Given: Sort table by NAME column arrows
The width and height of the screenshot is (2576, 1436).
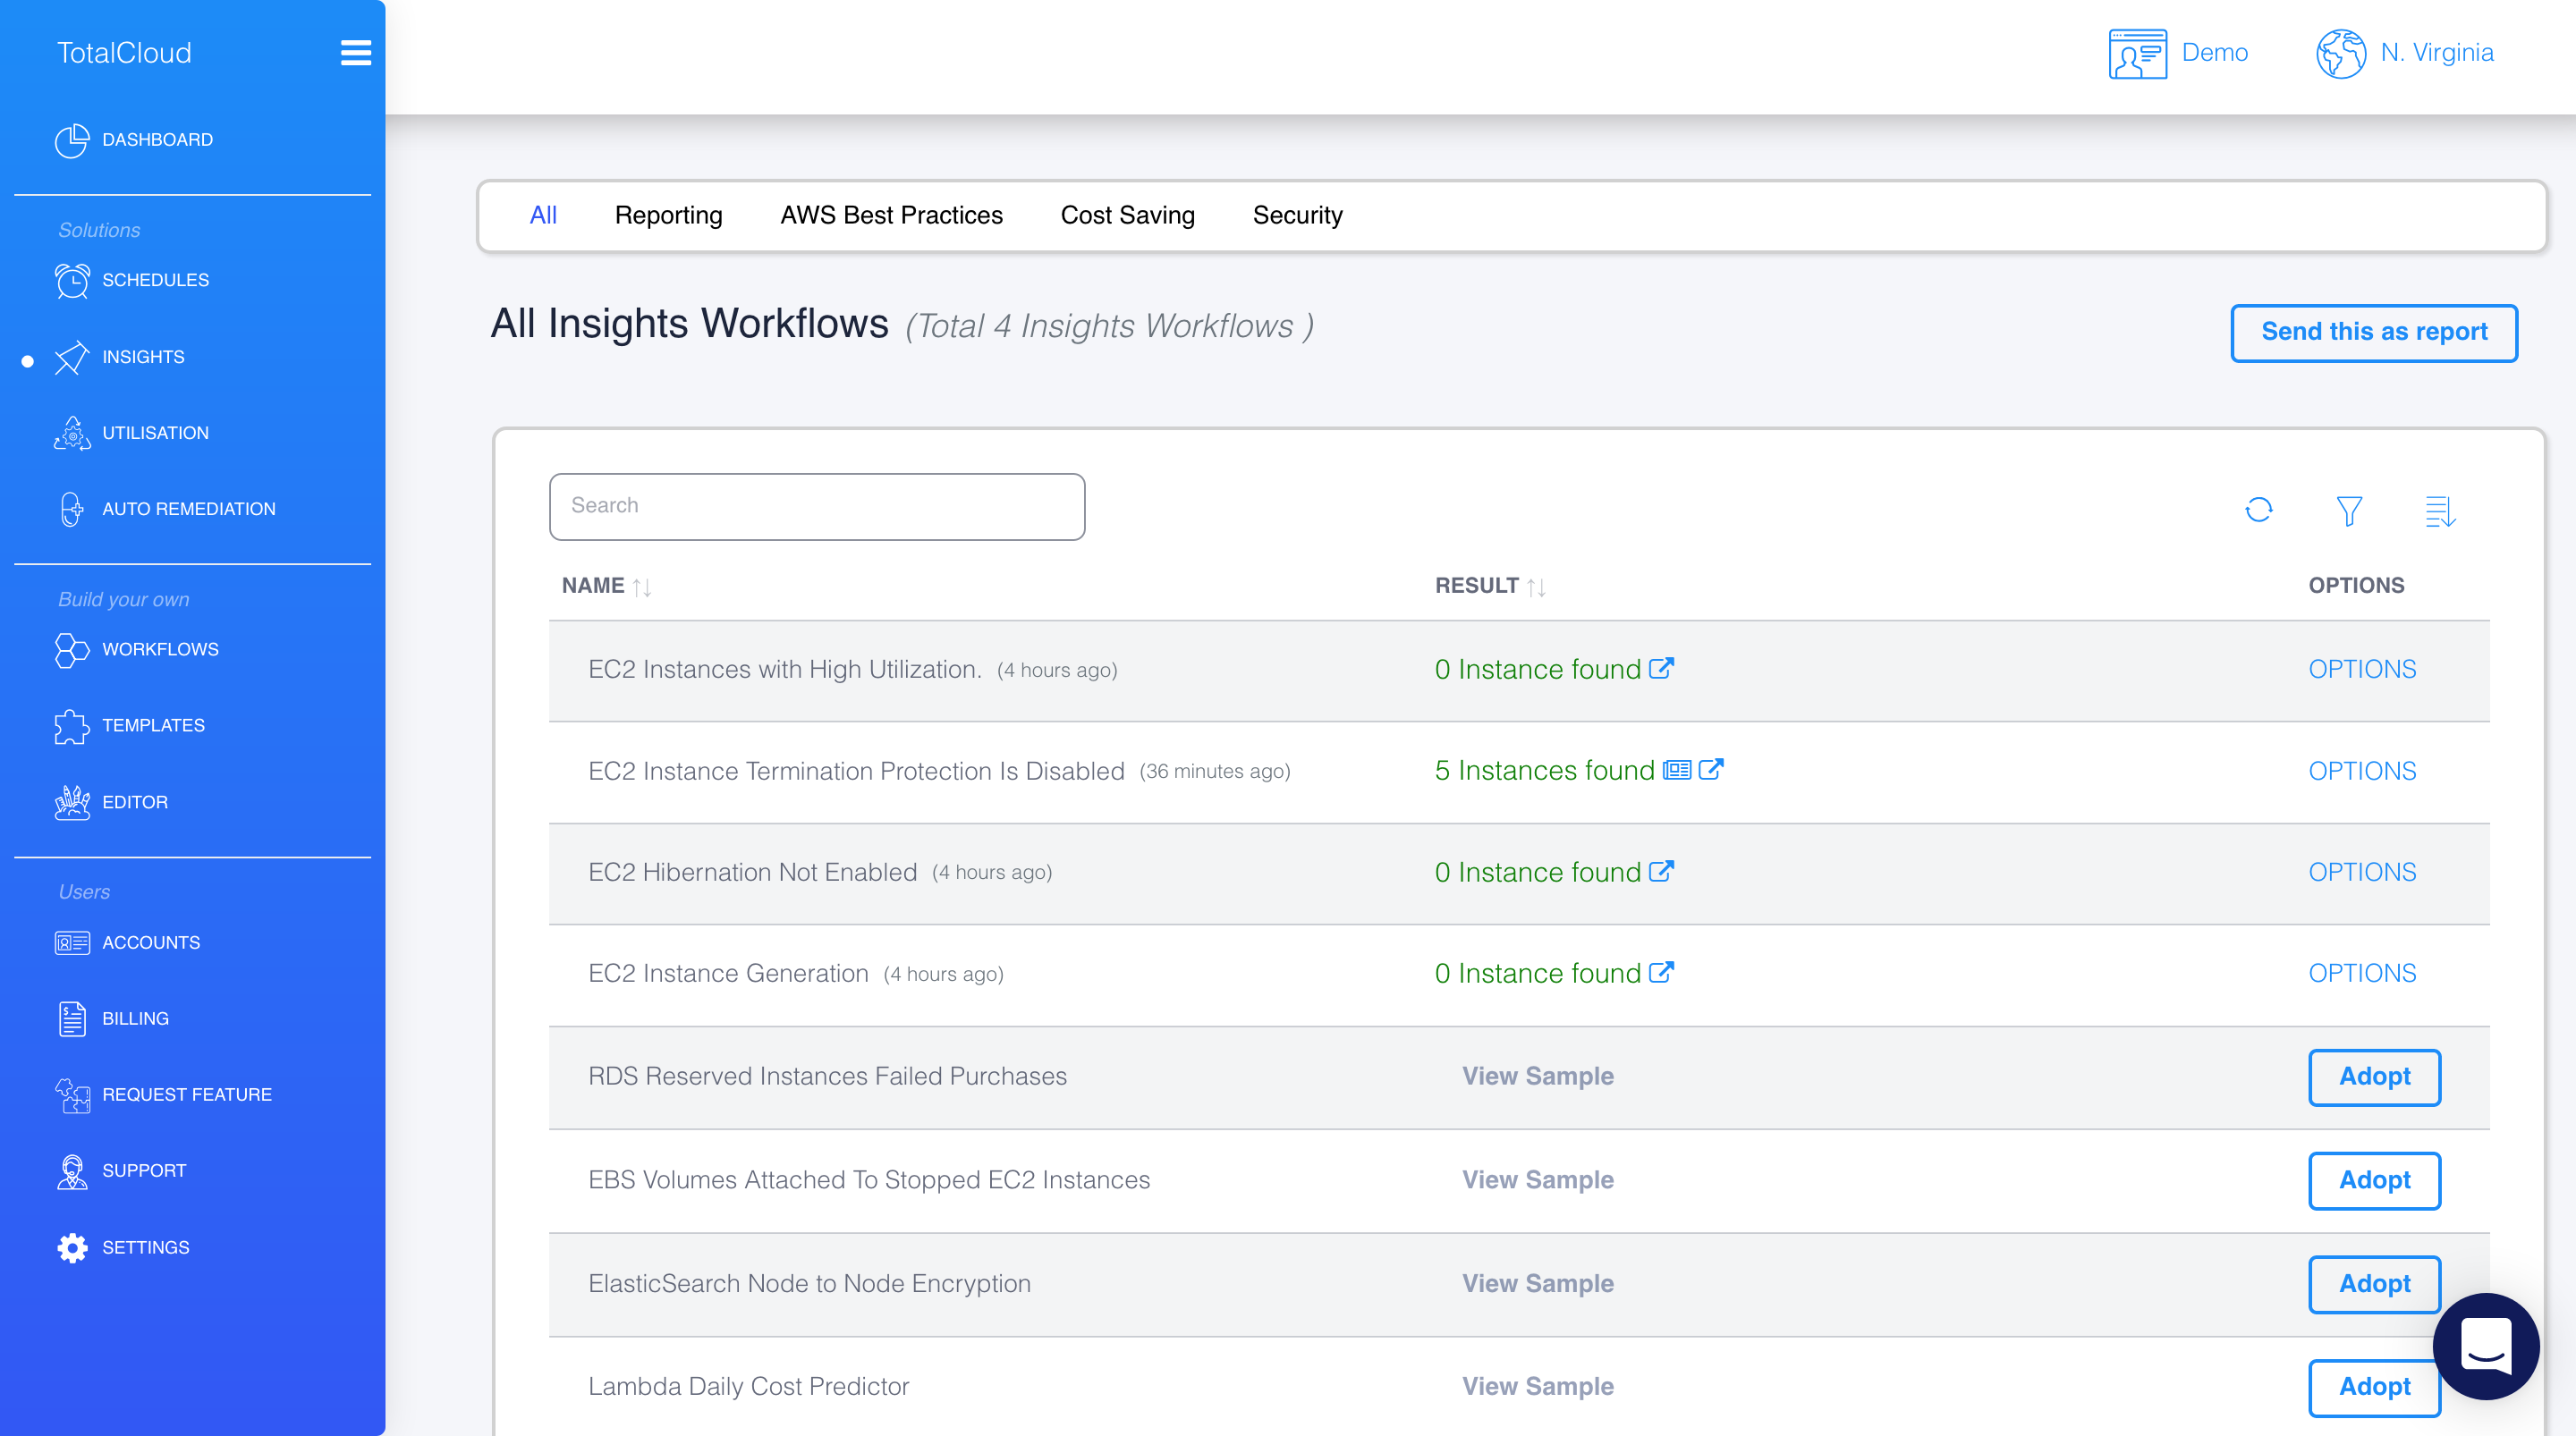Looking at the screenshot, I should (642, 587).
